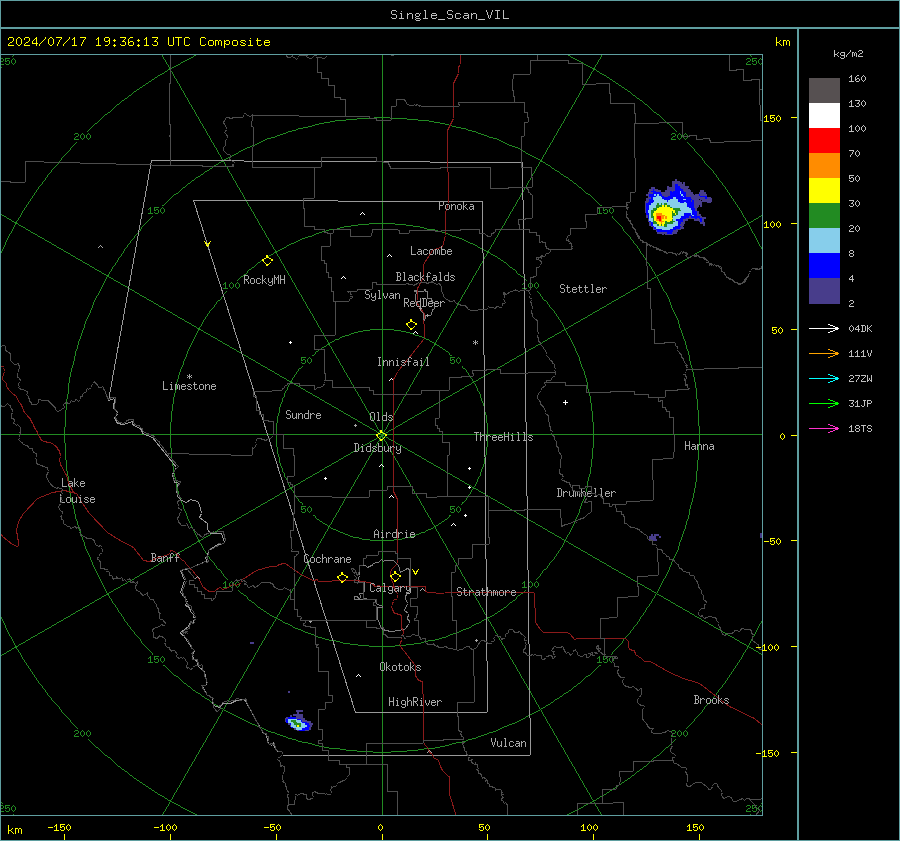This screenshot has width=900, height=841.
Task: Click the yellow diamond marker above Calgary
Action: (x=395, y=576)
